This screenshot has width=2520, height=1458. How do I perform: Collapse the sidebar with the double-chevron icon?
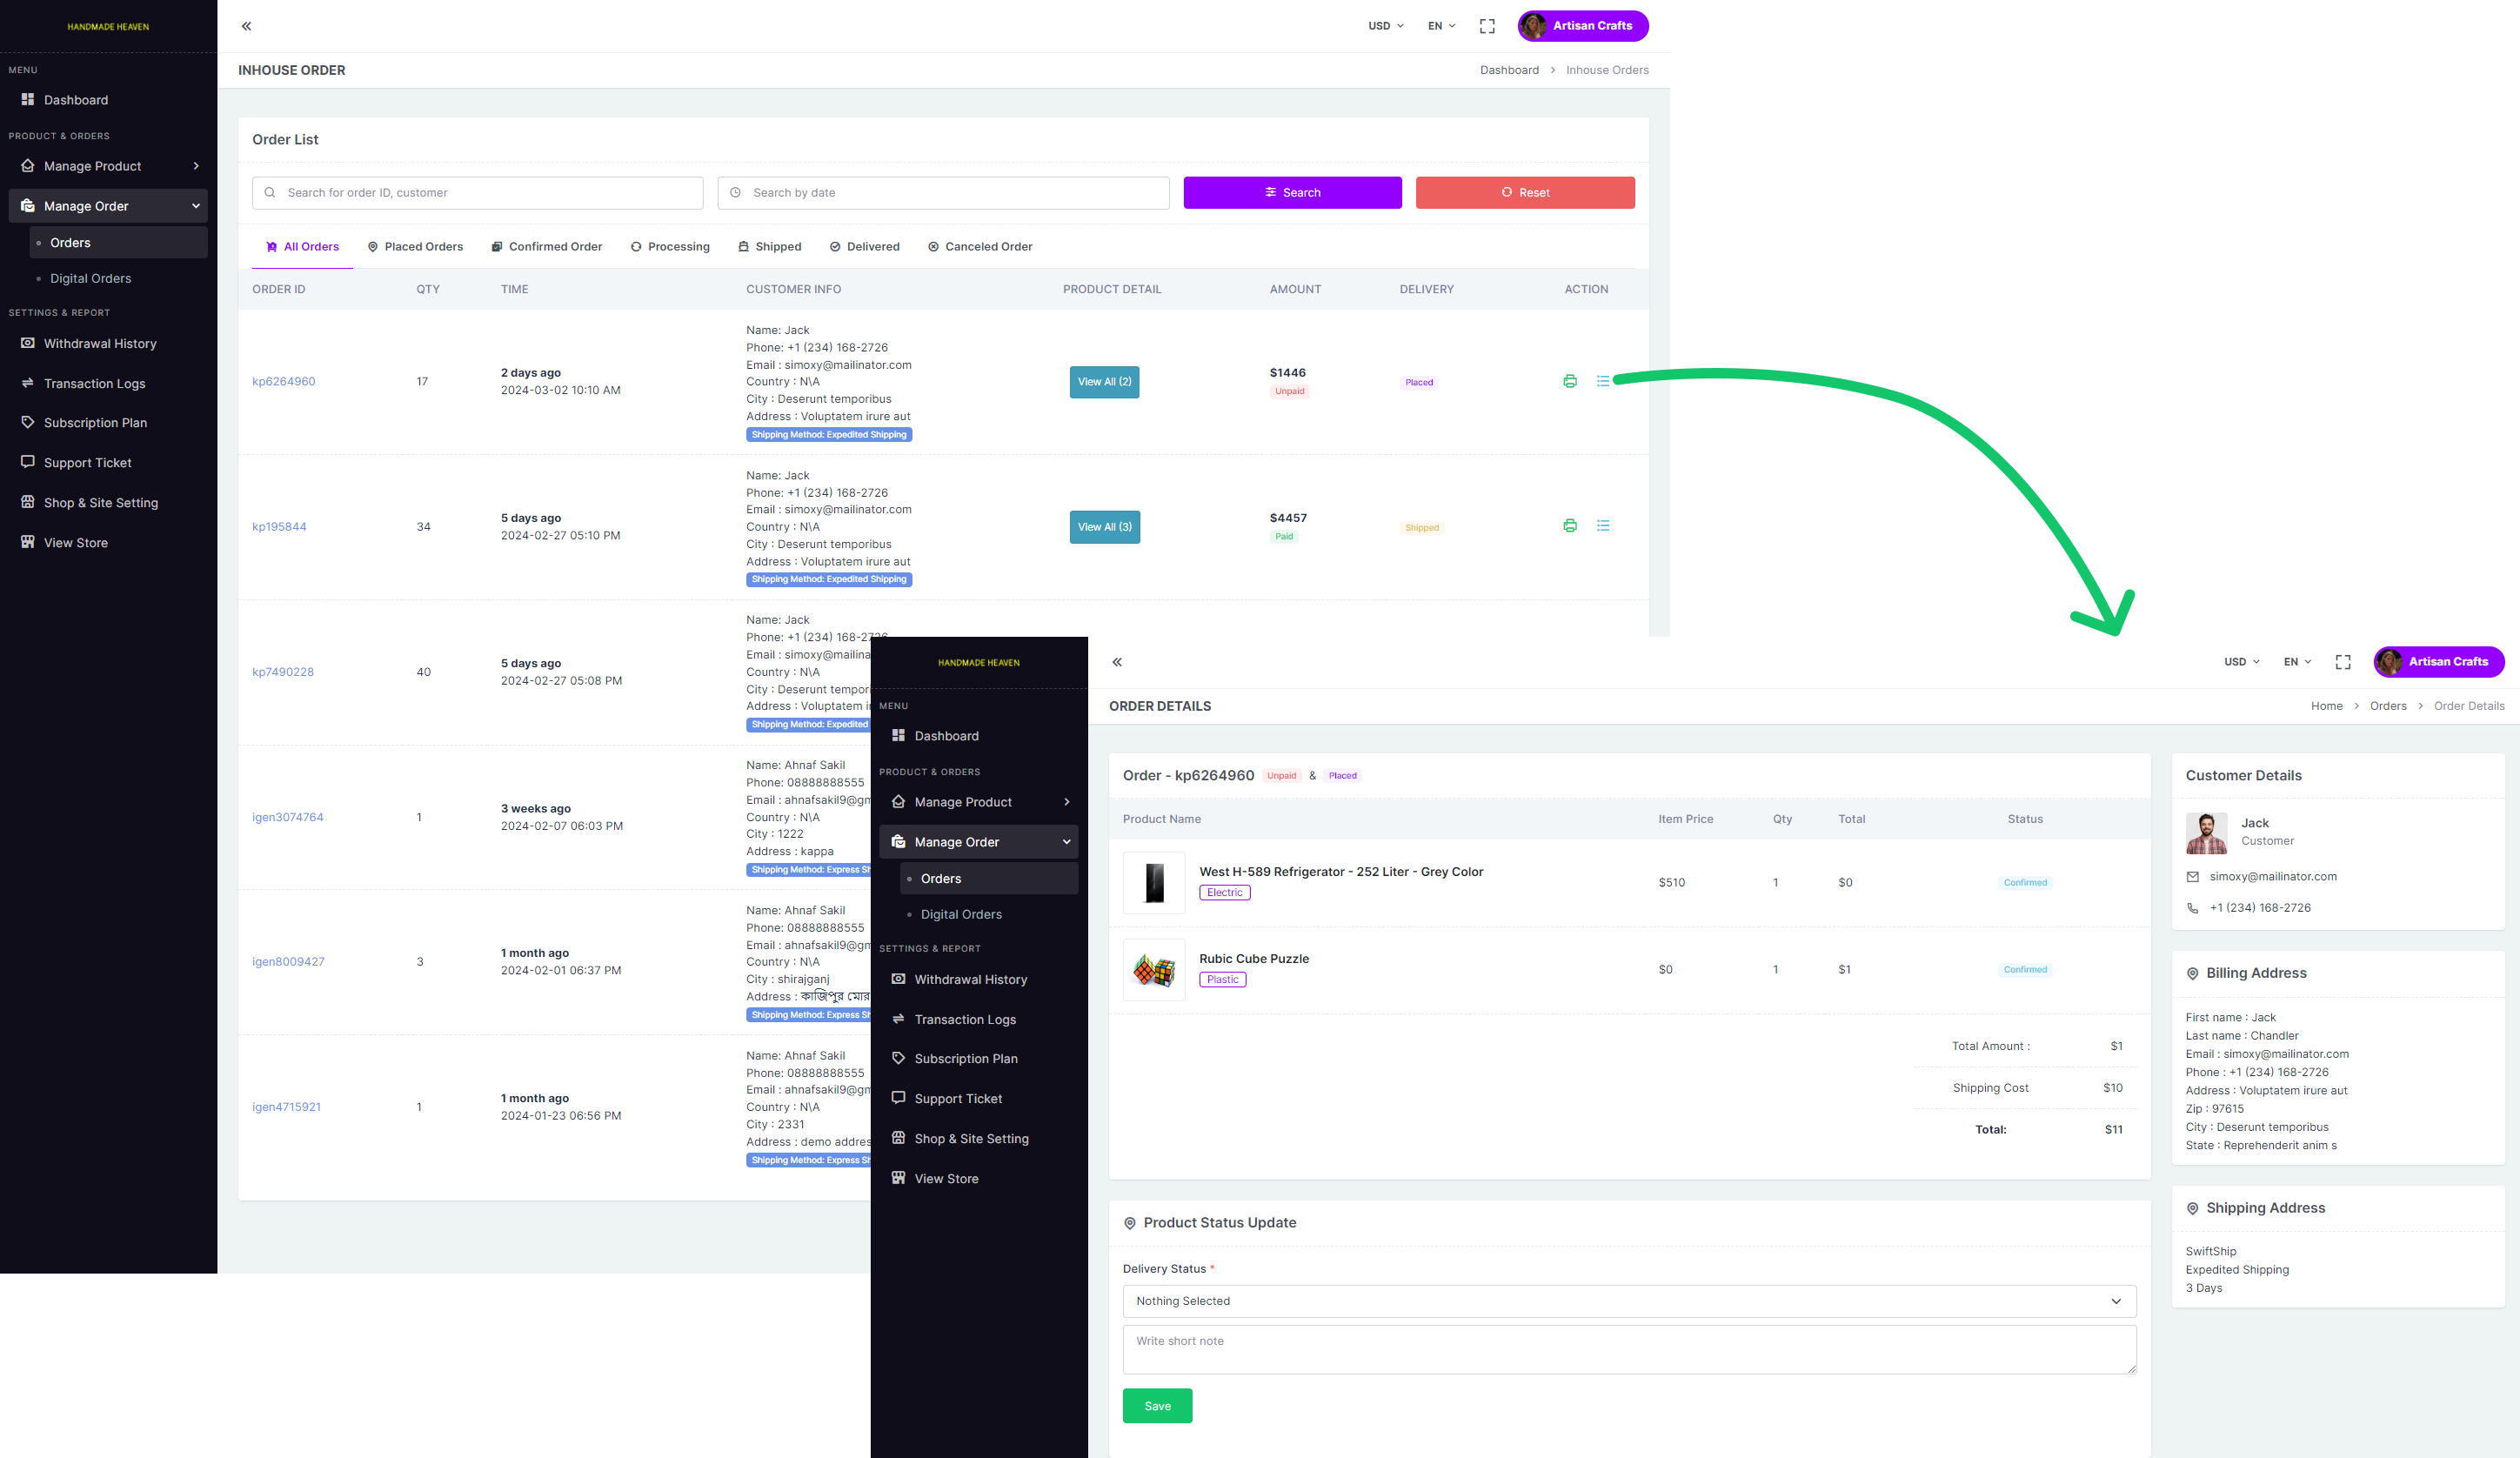click(246, 26)
